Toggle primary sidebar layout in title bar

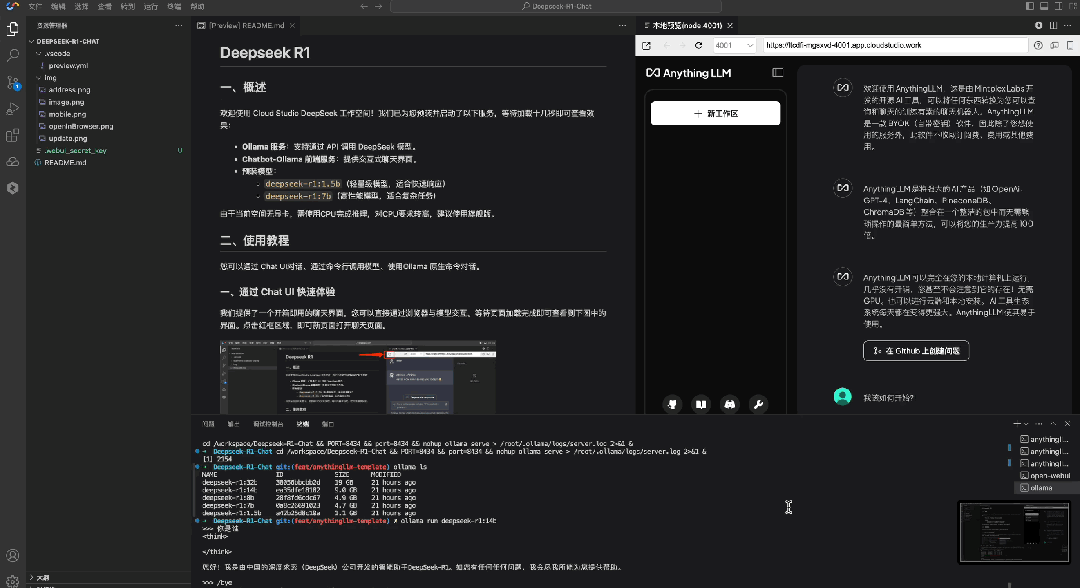coord(1030,6)
